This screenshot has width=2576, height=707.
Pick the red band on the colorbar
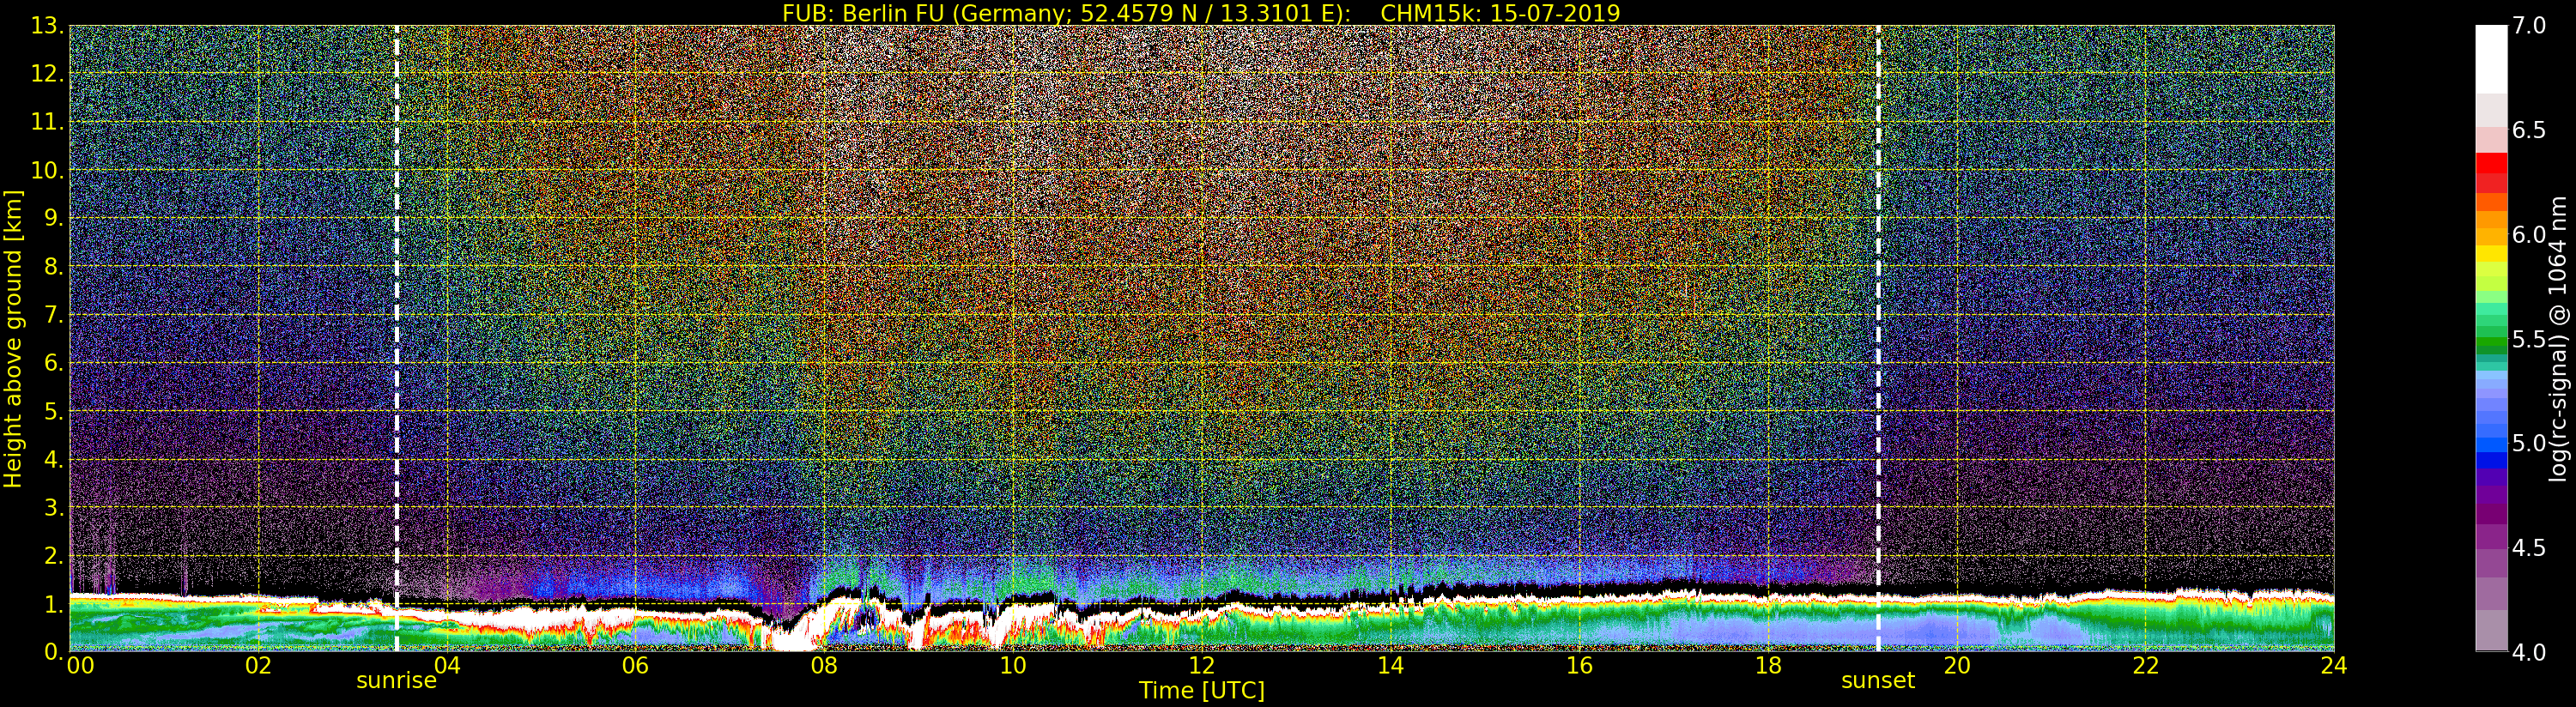pyautogui.click(x=2491, y=165)
